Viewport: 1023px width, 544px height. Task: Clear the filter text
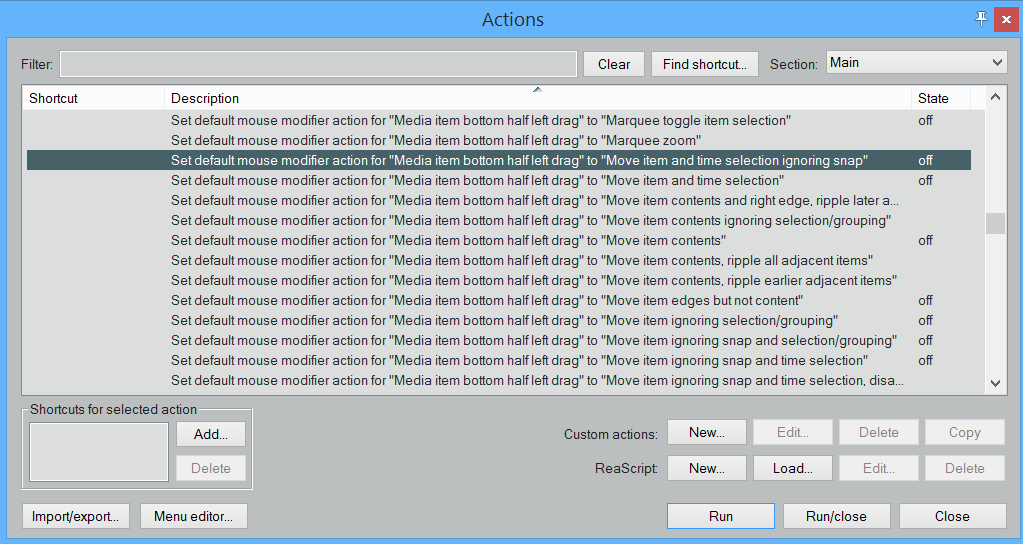[614, 64]
